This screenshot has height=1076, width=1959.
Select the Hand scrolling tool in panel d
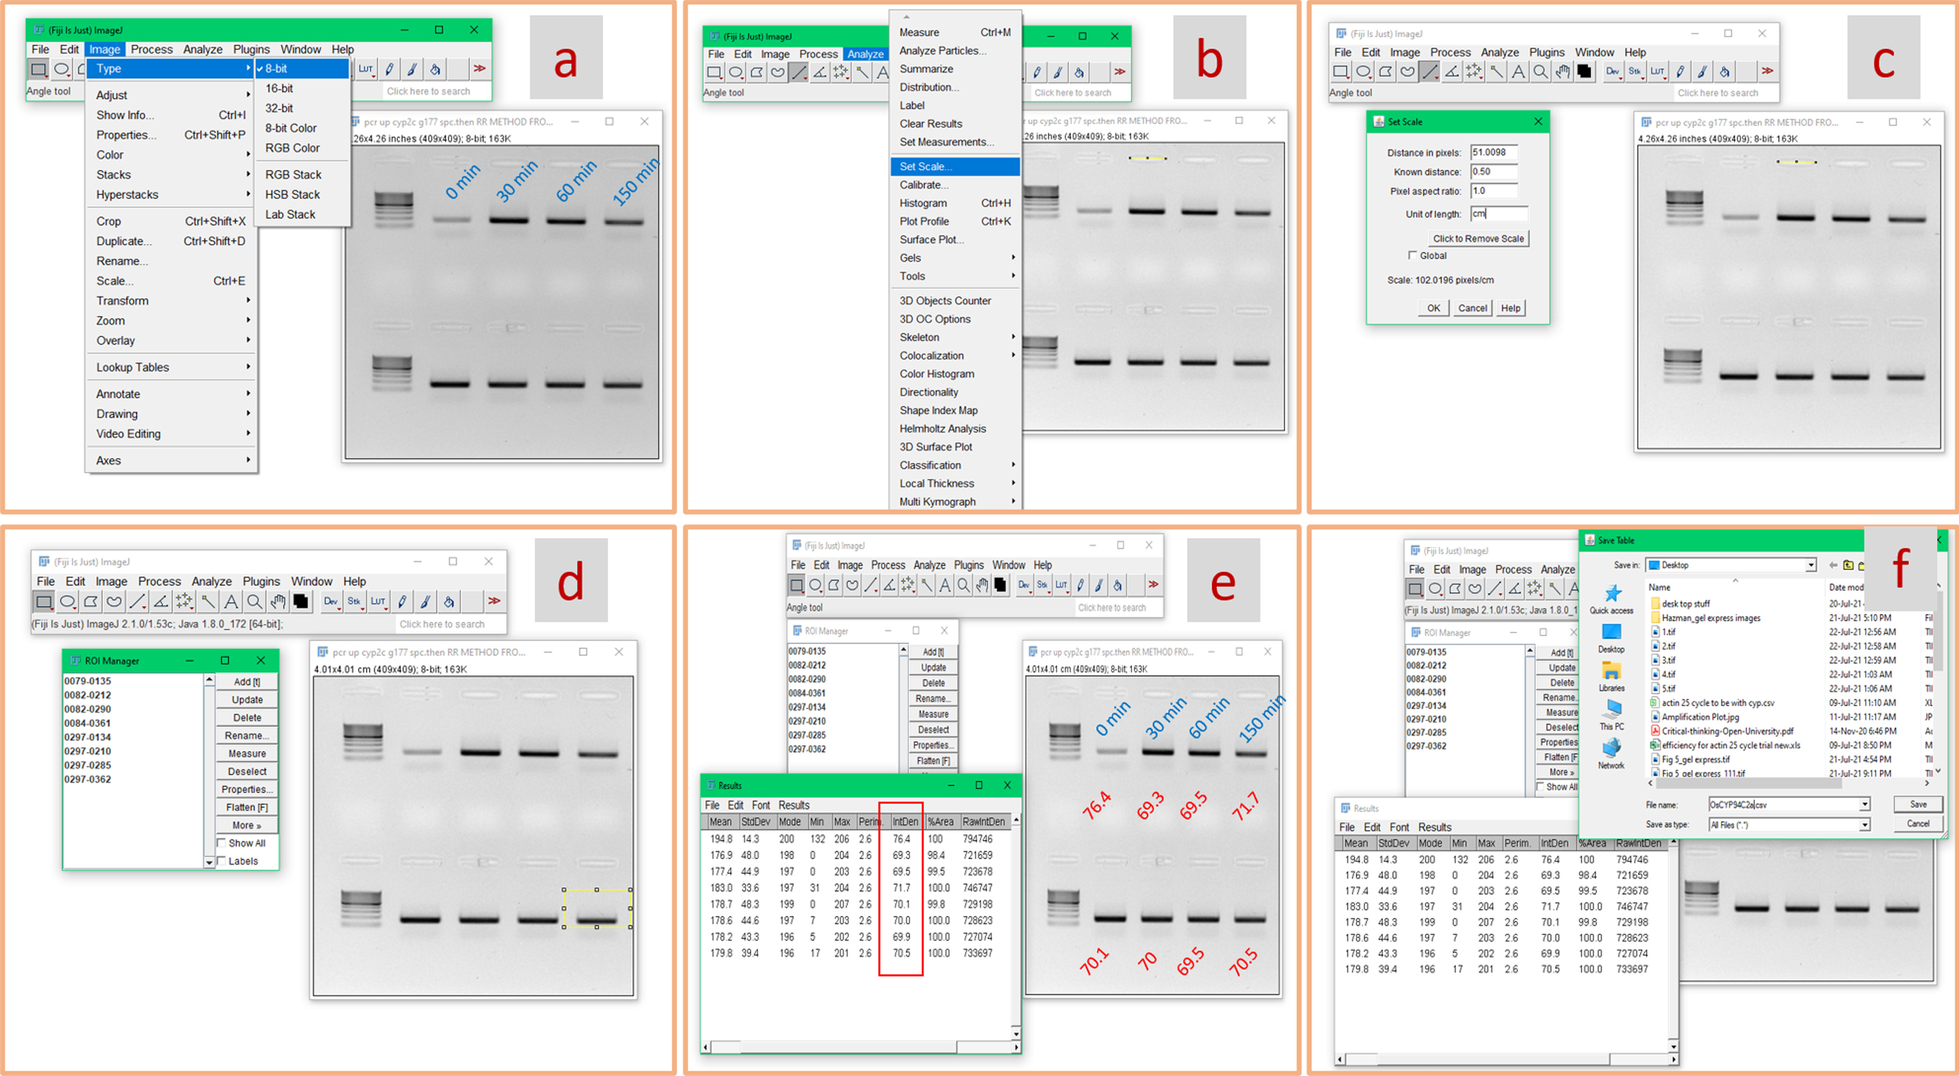click(x=277, y=602)
